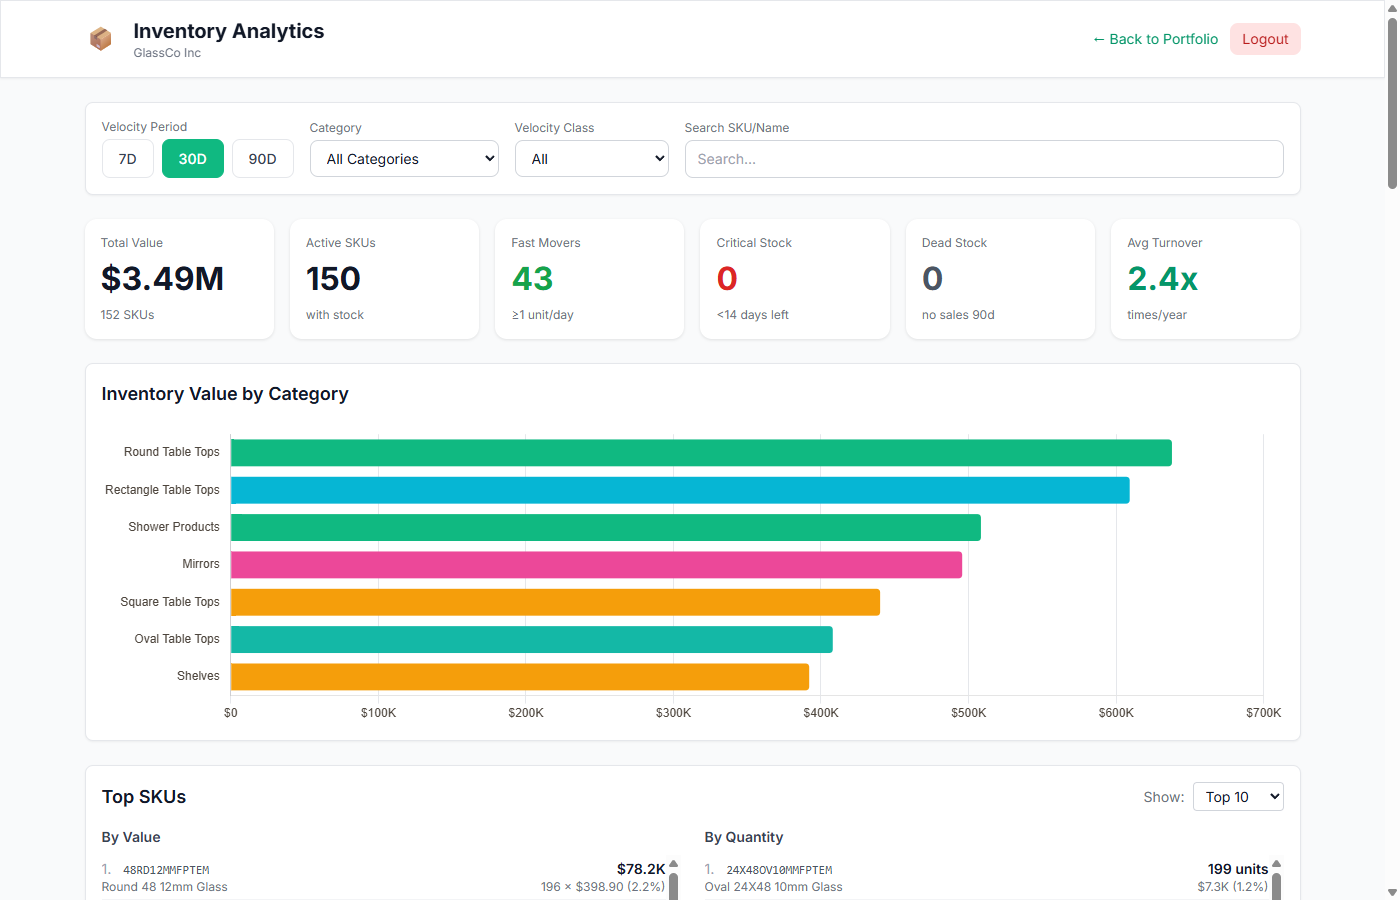Open the All Categories dropdown

[x=404, y=158]
